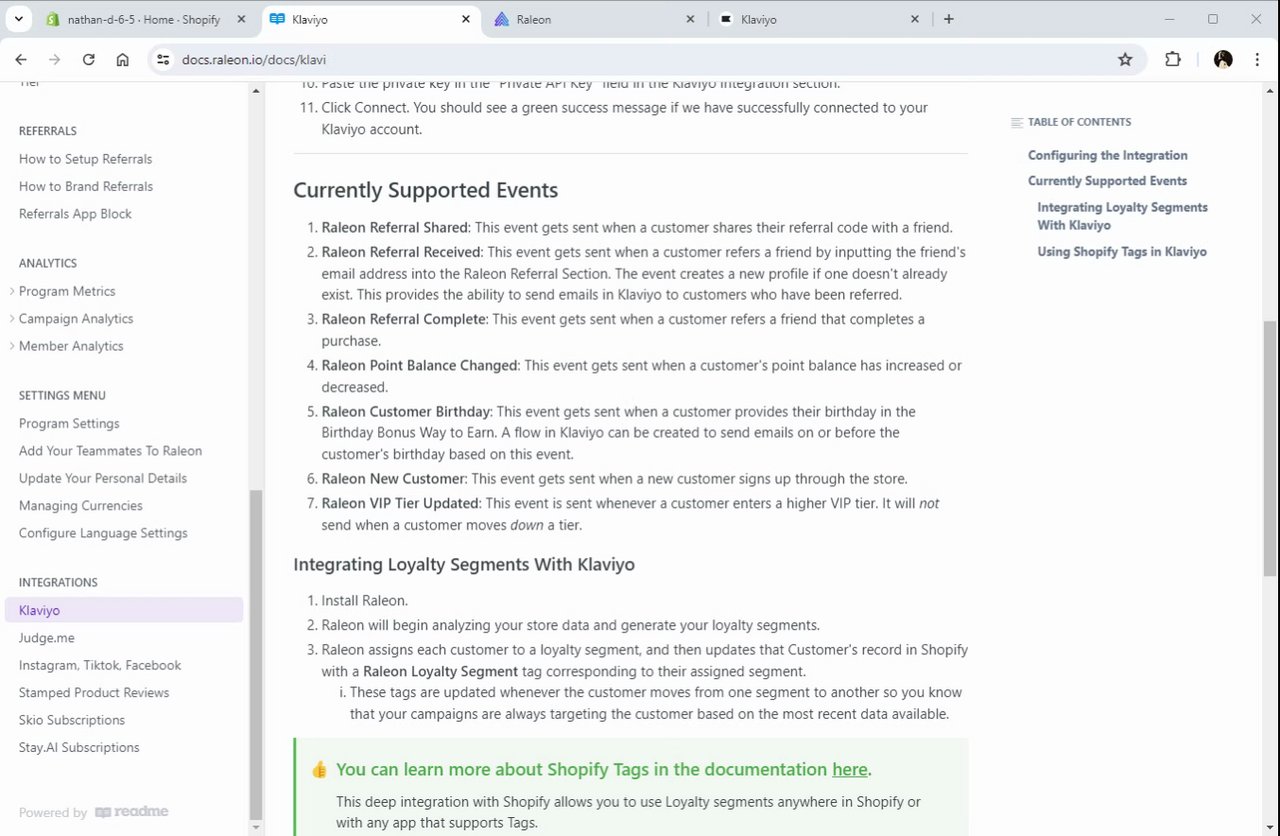Click the 'Raleon New Customer' bold text

[x=393, y=479]
